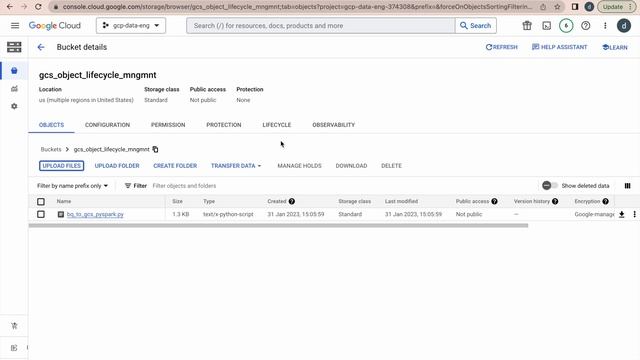This screenshot has width=640, height=360.
Task: Click the Encryption column help icon
Action: [605, 201]
